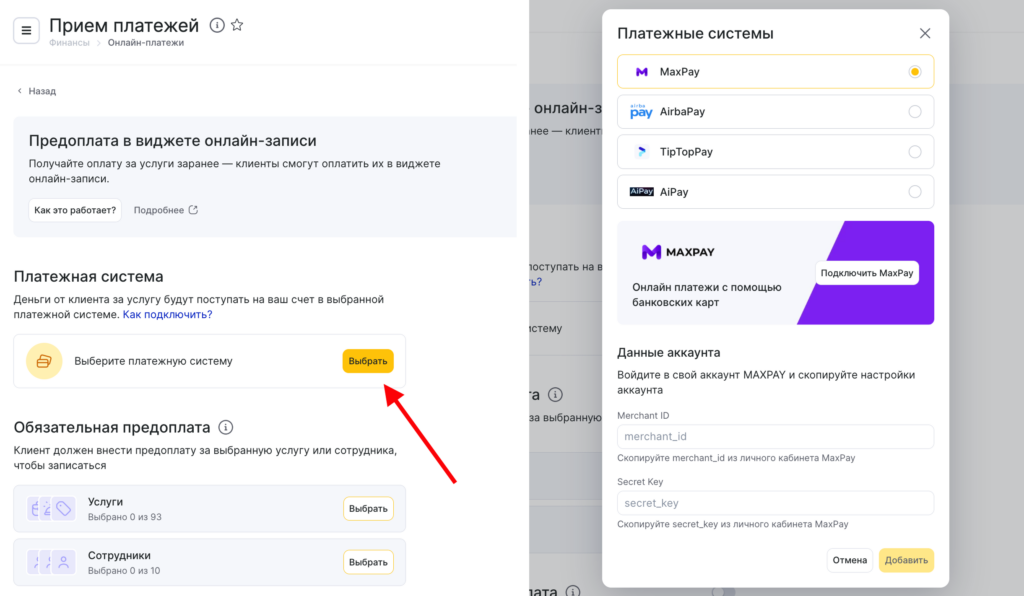Viewport: 1024px width, 596px height.
Task: Click into the Merchant ID field
Action: [x=775, y=437]
